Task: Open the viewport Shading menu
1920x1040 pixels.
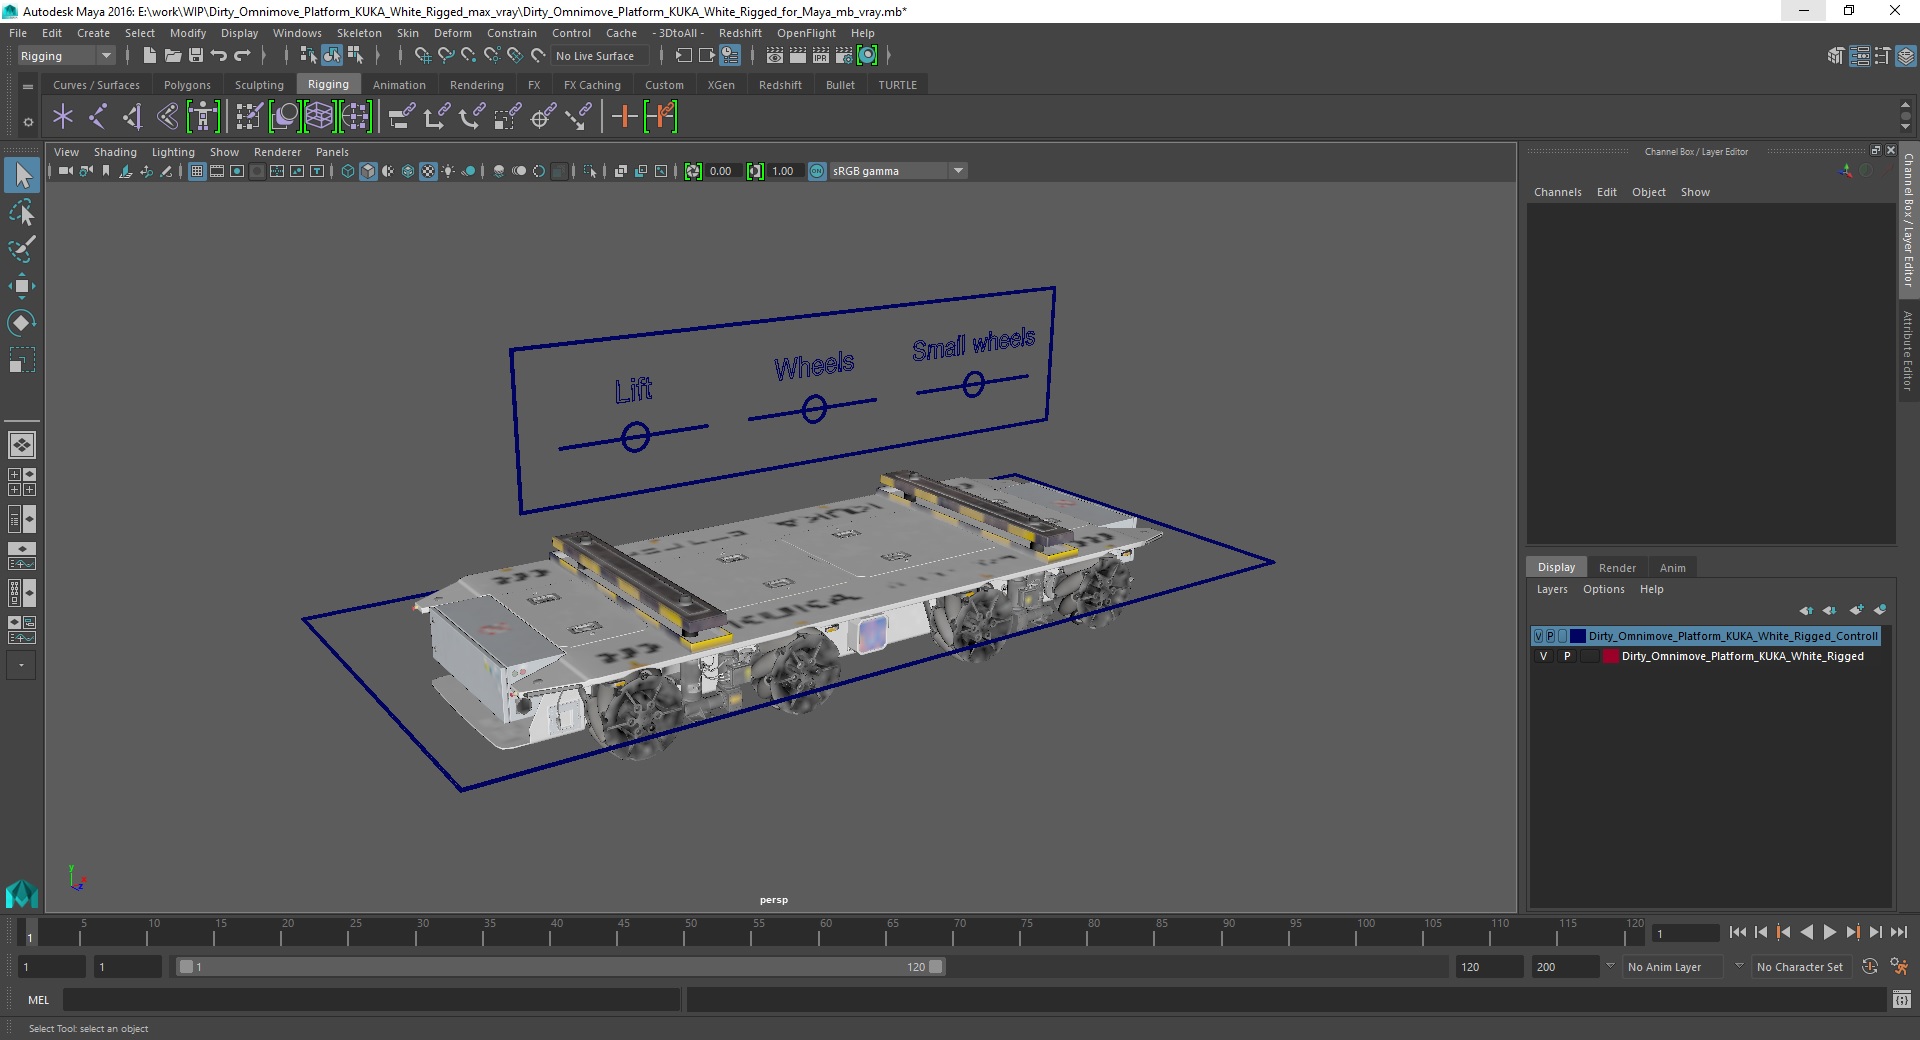Action: click(115, 152)
